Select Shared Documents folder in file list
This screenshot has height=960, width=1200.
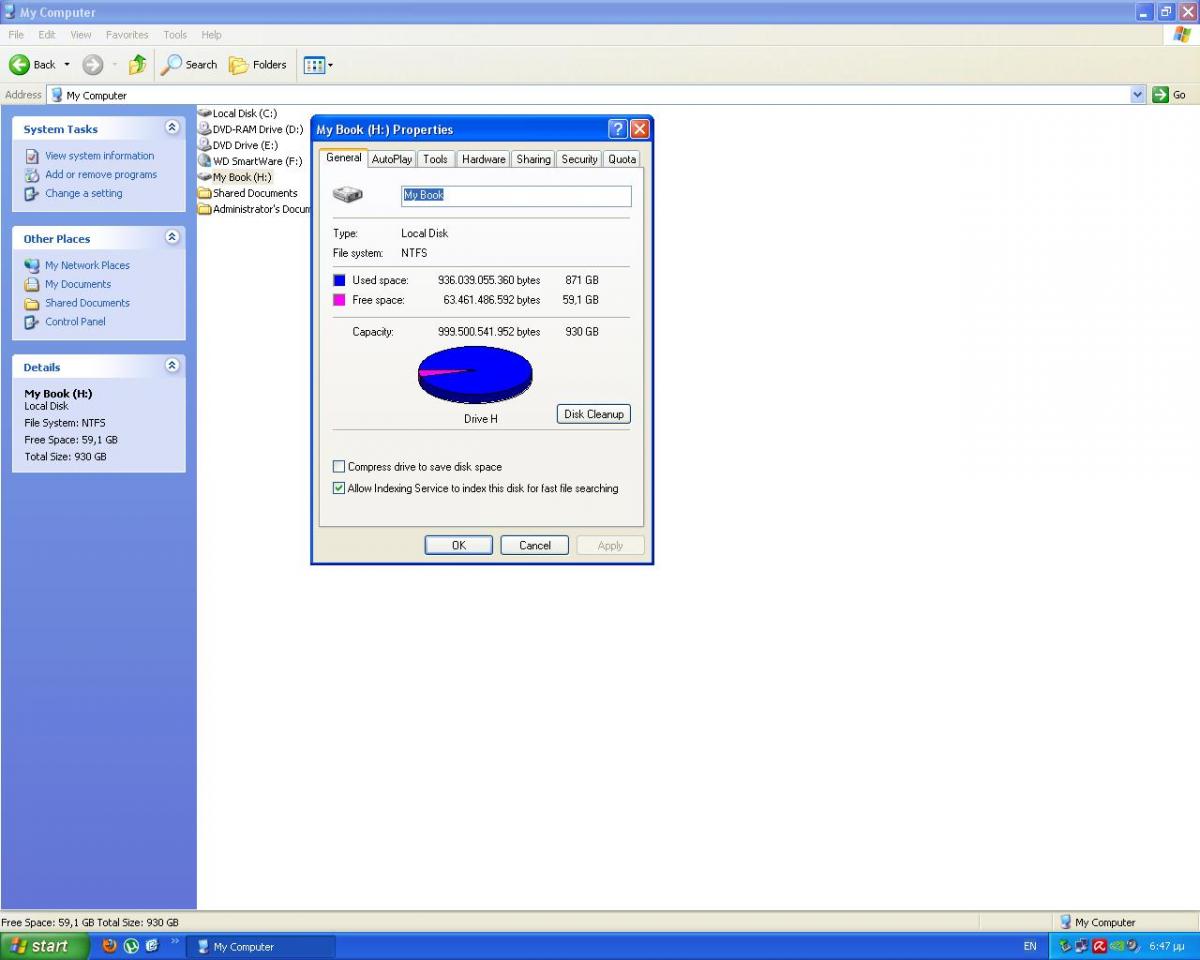pyautogui.click(x=248, y=193)
